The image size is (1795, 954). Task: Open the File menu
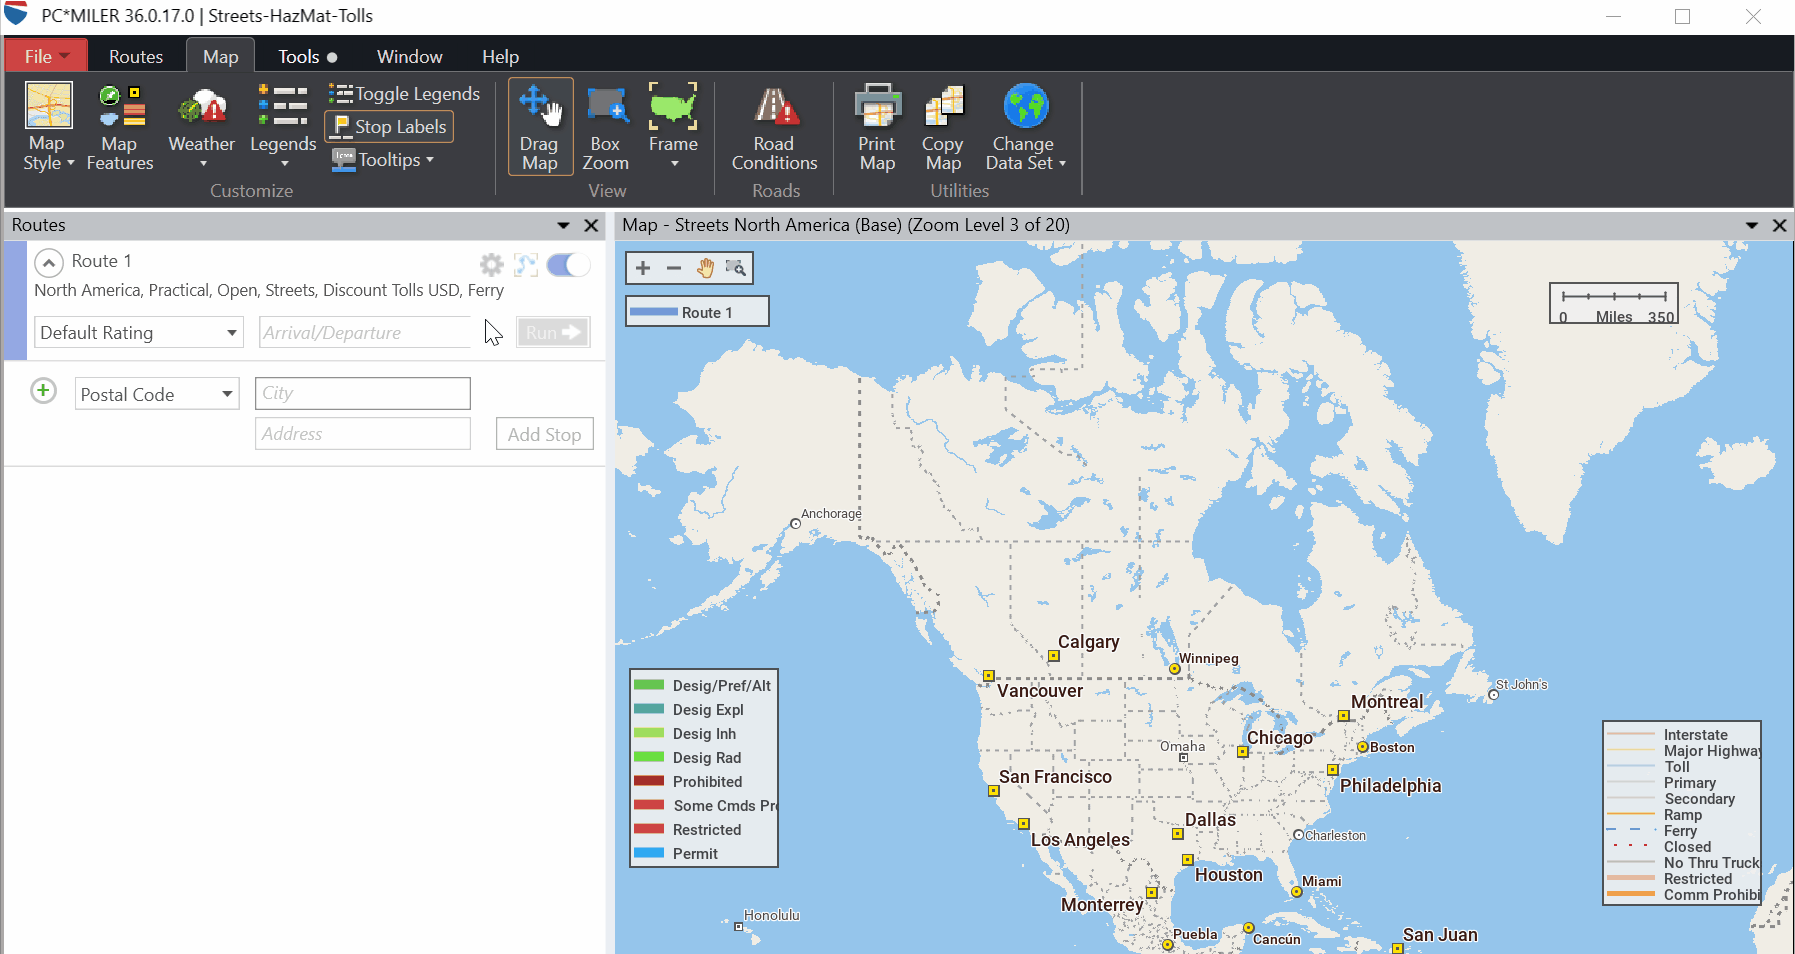[x=46, y=56]
